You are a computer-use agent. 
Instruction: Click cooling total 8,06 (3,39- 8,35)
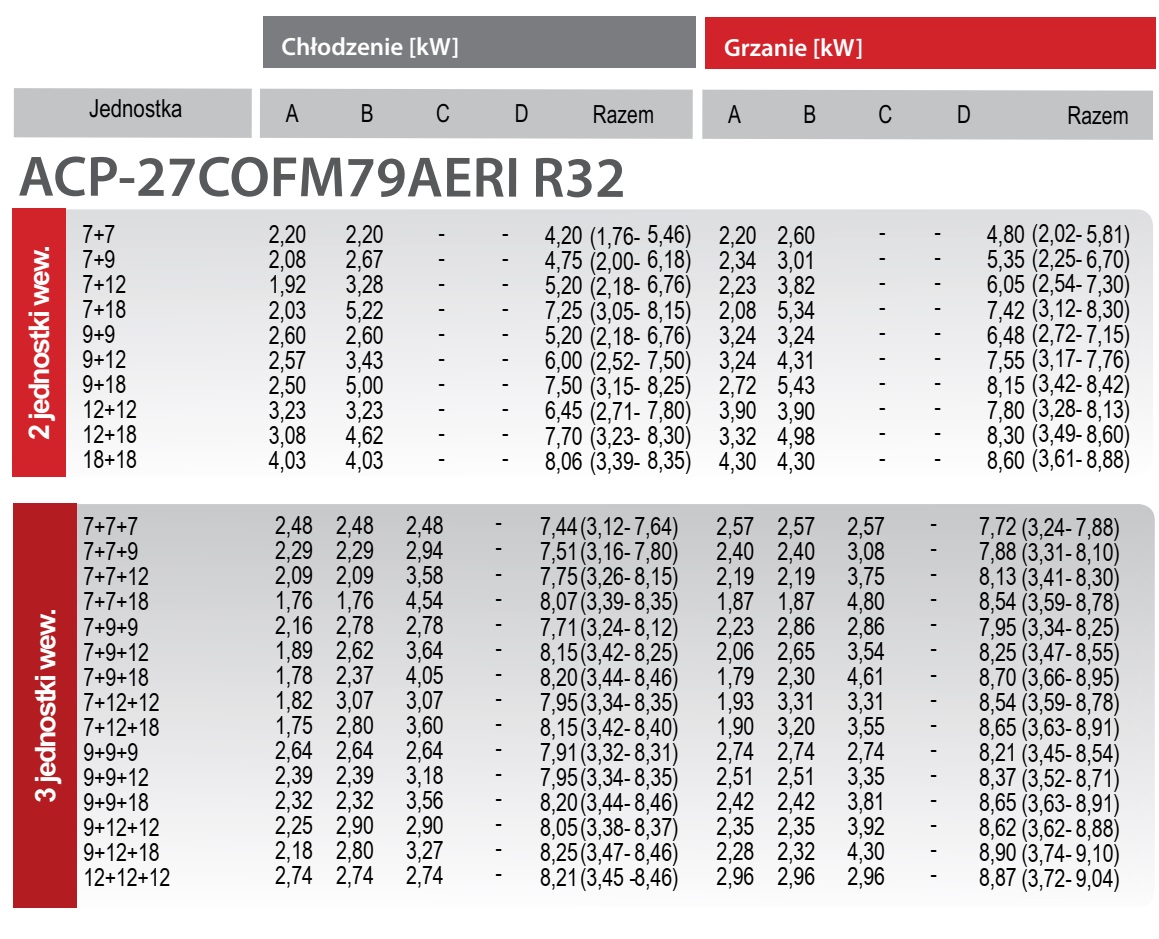point(618,461)
